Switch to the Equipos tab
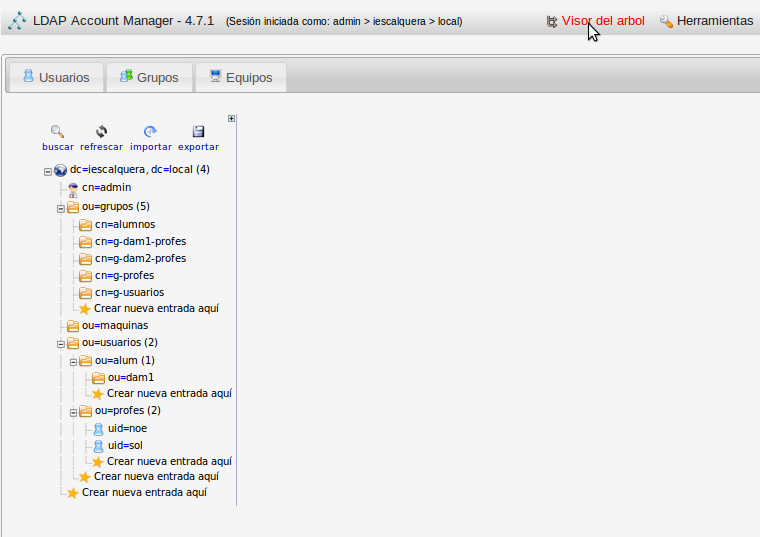 pos(241,77)
